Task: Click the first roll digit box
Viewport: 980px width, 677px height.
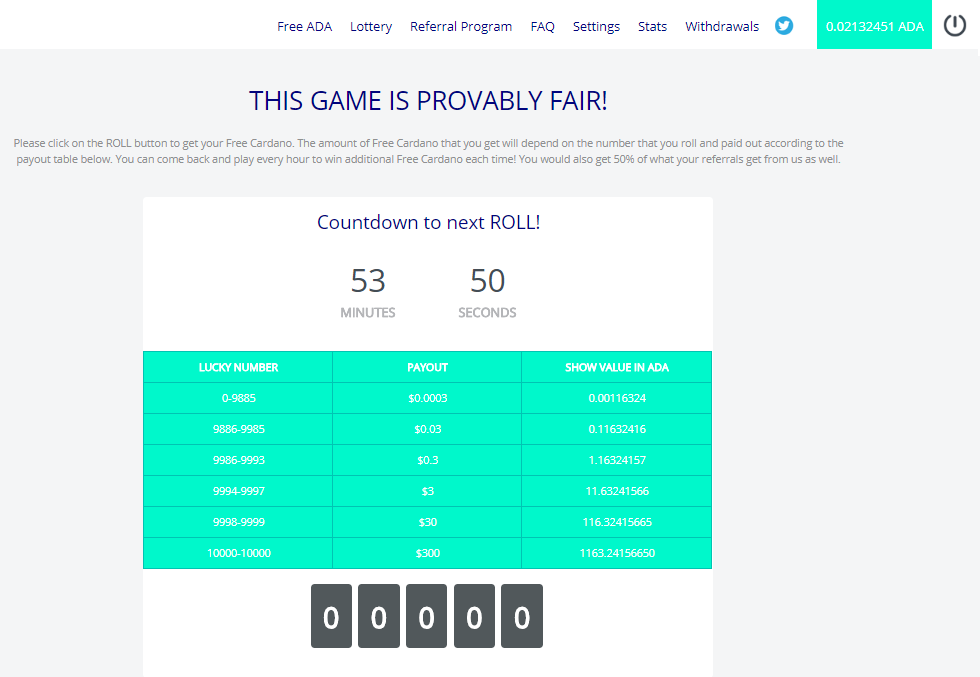Action: coord(331,616)
